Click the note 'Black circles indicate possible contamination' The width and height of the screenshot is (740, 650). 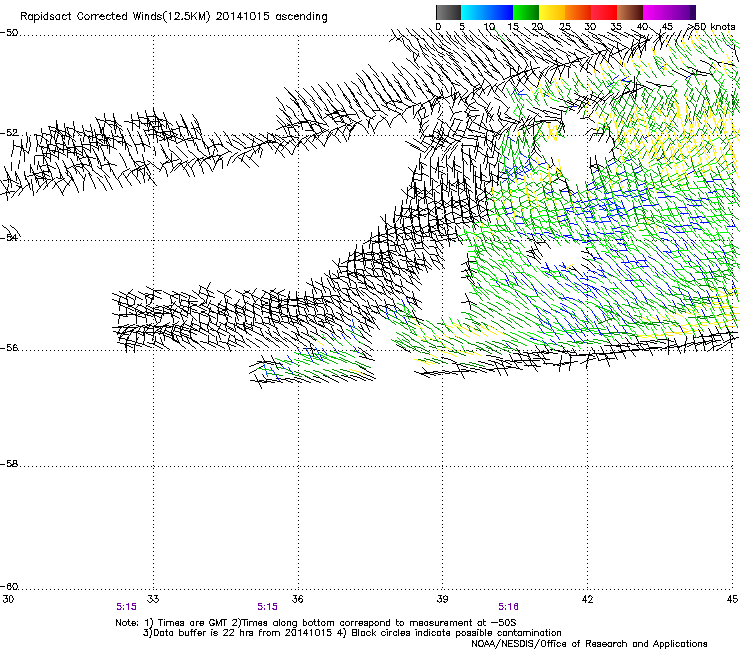click(x=456, y=633)
